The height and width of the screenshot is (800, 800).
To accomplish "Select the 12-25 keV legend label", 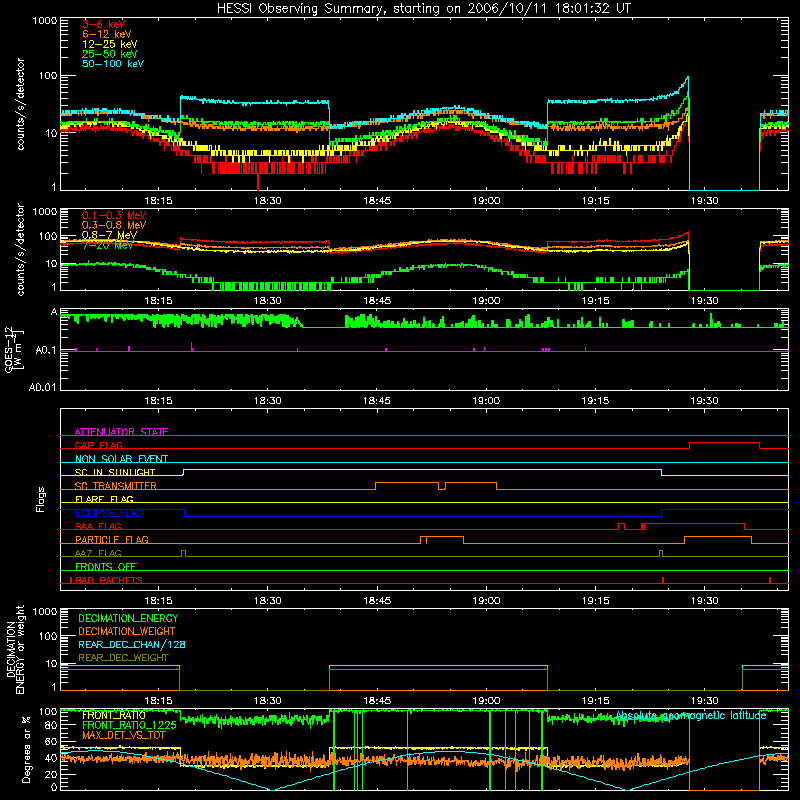I will (110, 44).
